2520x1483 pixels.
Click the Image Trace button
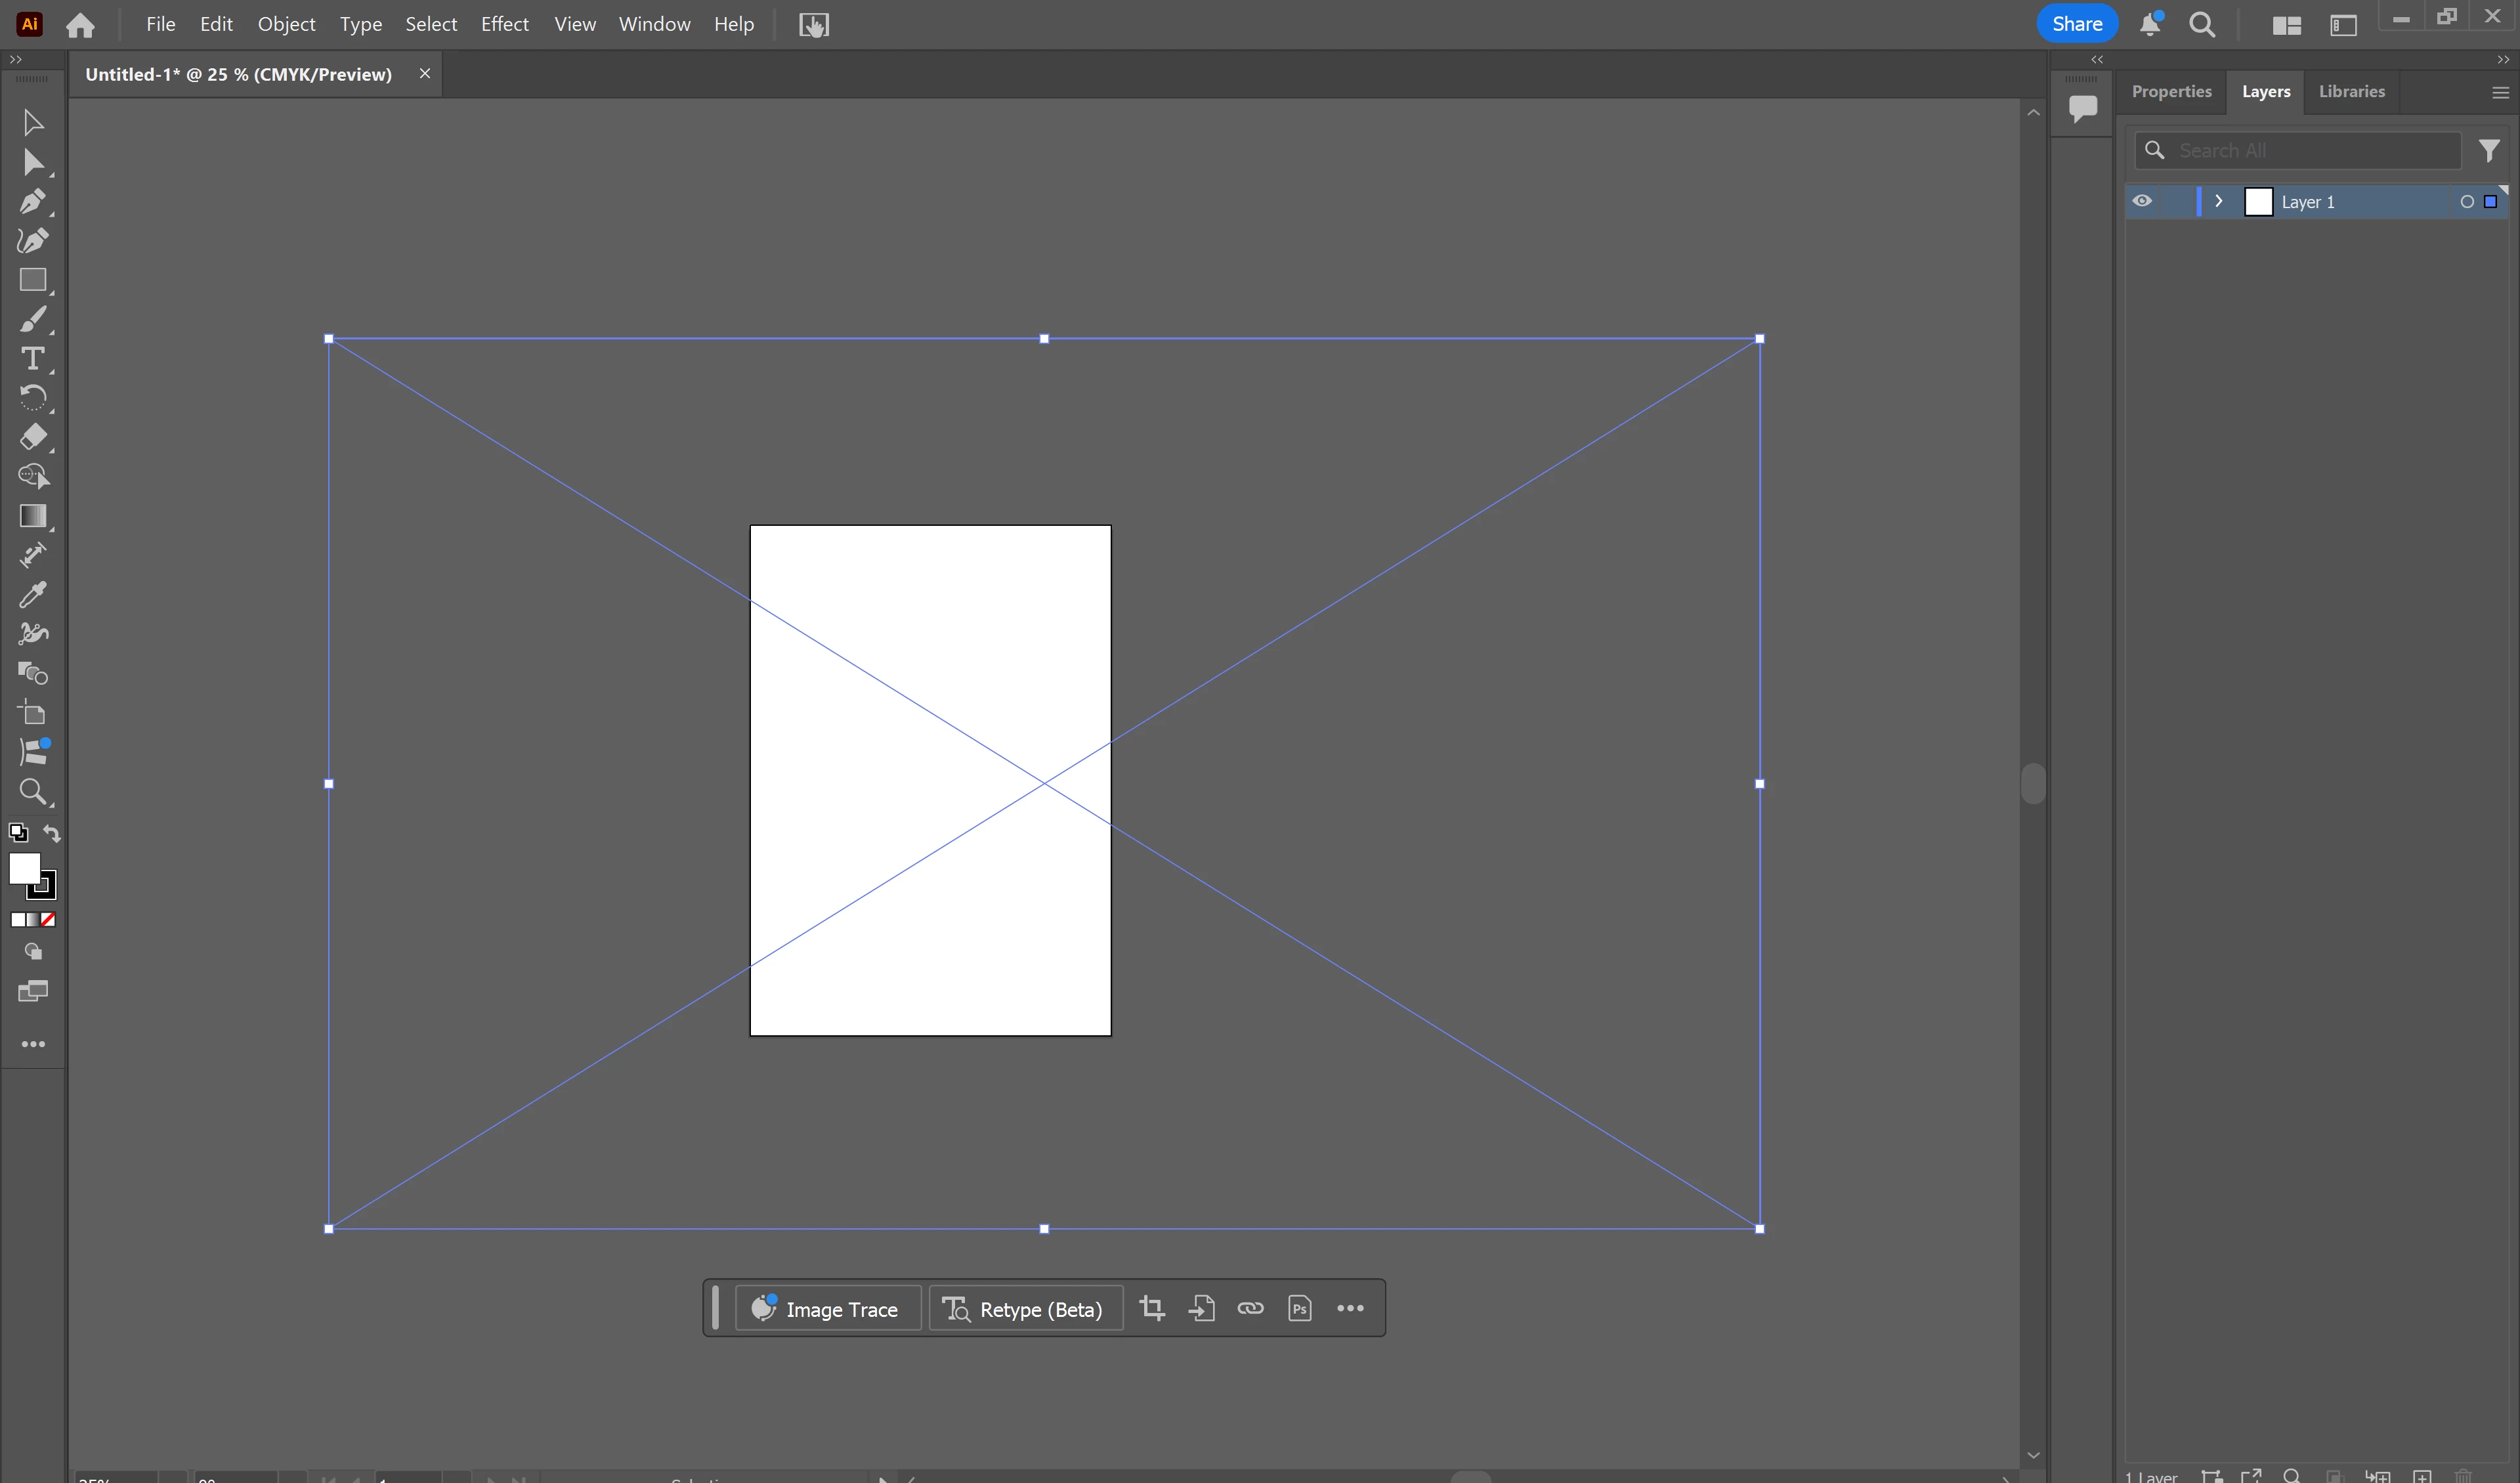pyautogui.click(x=827, y=1308)
